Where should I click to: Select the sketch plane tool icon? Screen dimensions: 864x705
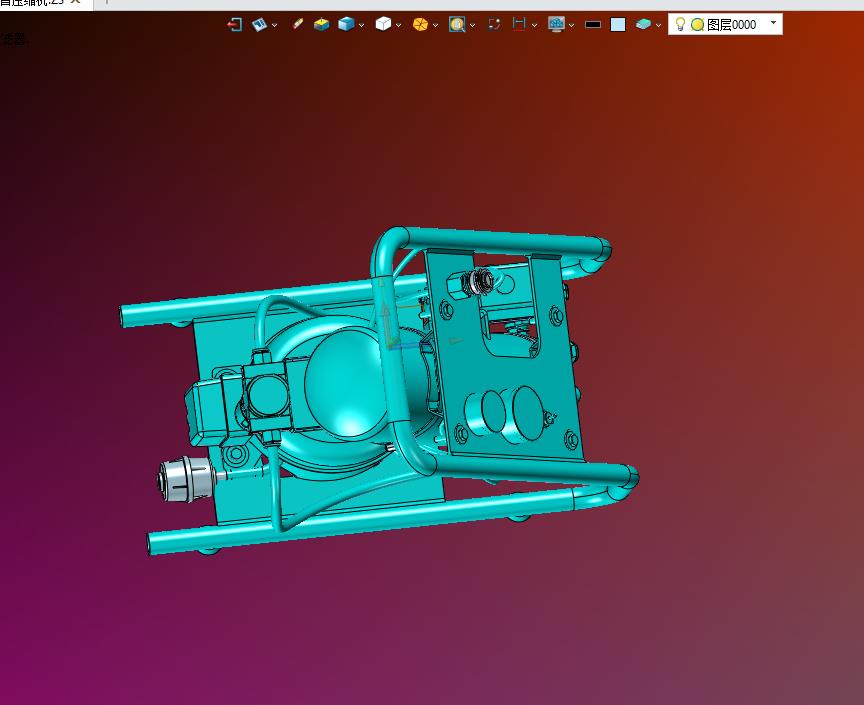pyautogui.click(x=259, y=24)
